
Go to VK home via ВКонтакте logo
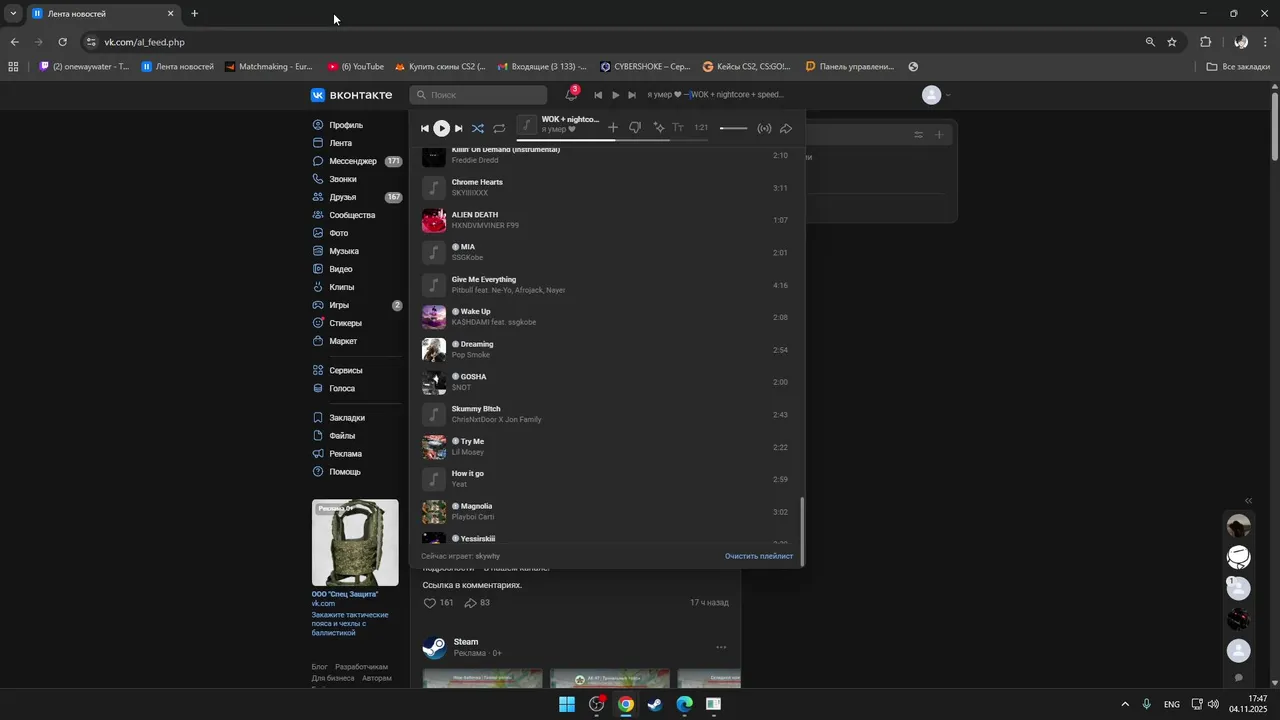[x=351, y=95]
